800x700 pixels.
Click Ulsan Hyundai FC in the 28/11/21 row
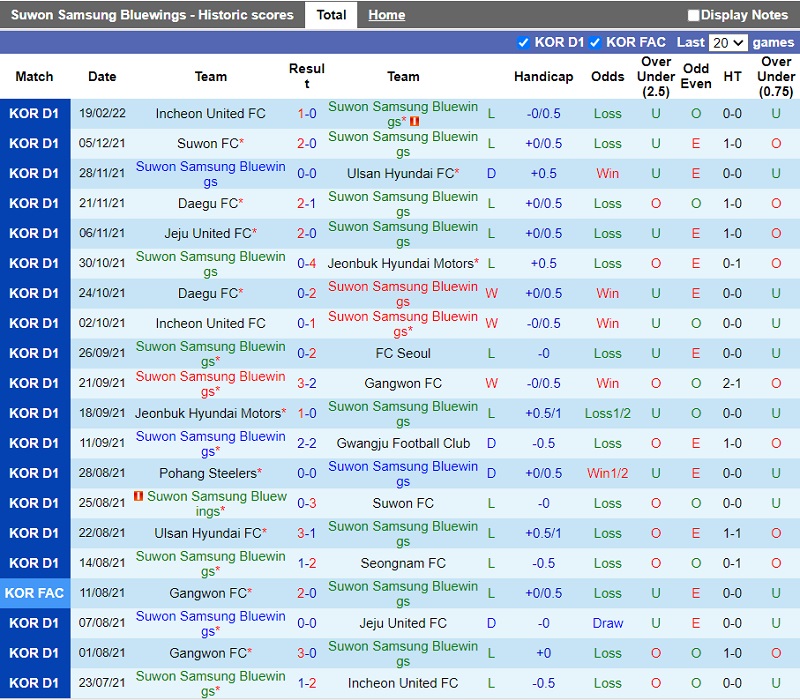point(400,173)
